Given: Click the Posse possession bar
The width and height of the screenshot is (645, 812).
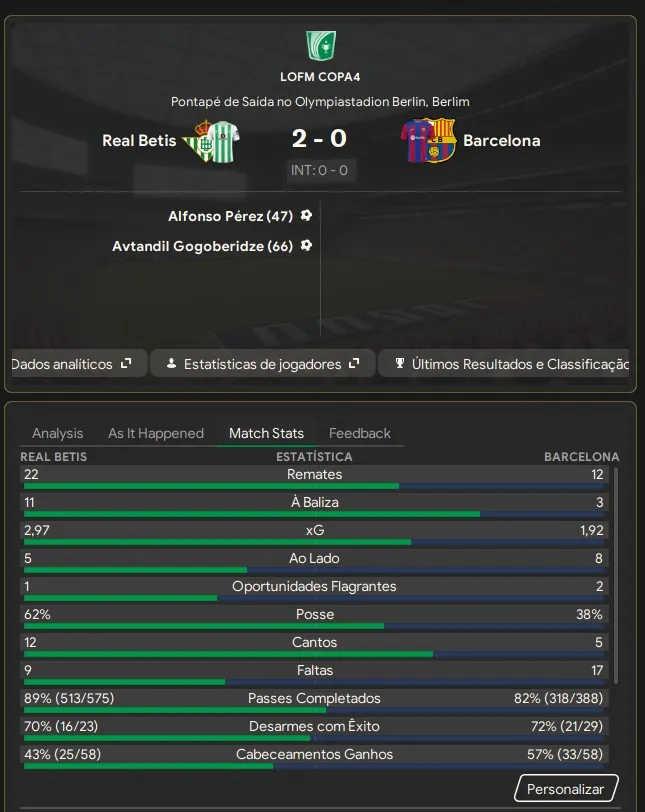Looking at the screenshot, I should pyautogui.click(x=314, y=626).
